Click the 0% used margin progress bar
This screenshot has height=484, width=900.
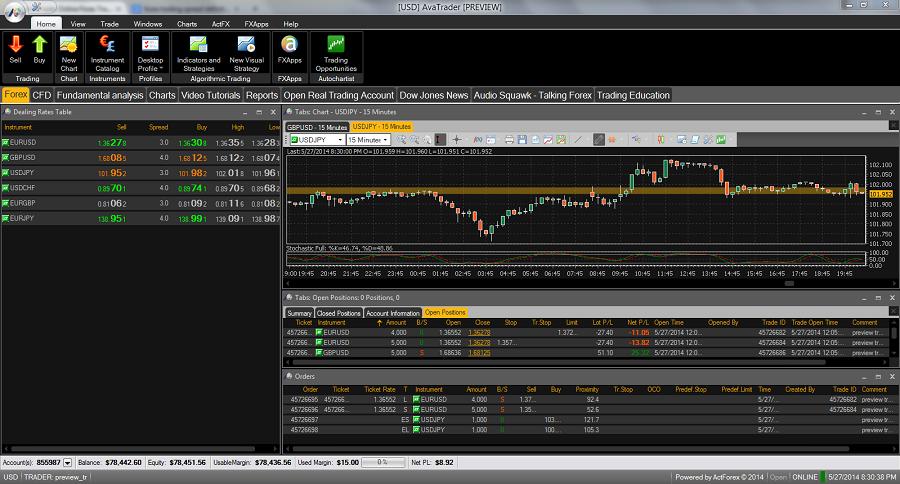[x=383, y=462]
